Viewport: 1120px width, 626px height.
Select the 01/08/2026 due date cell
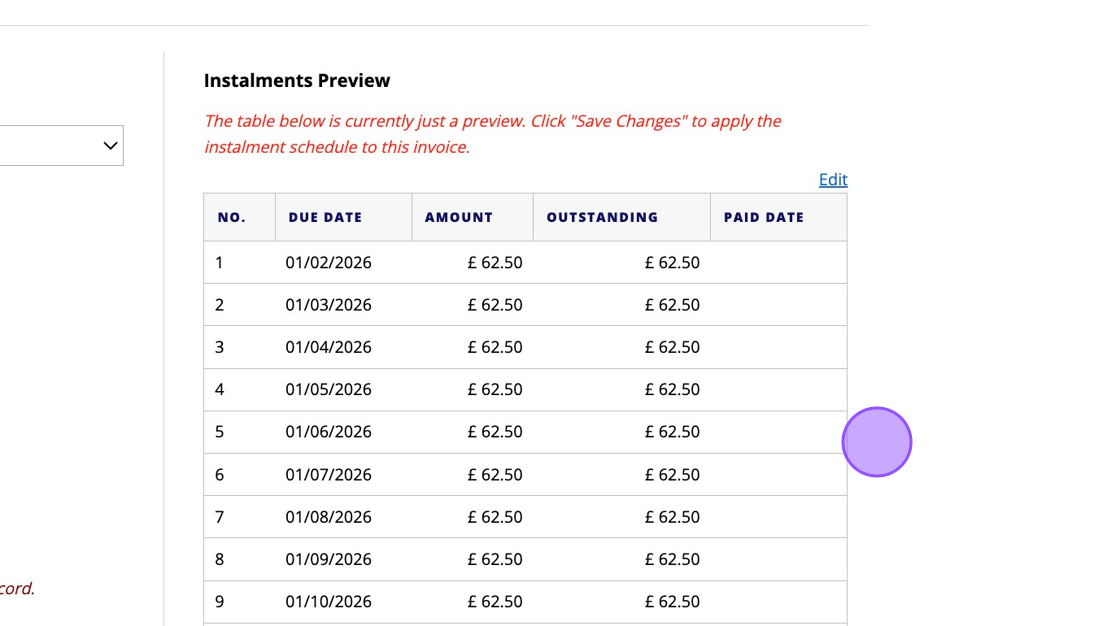(x=328, y=517)
